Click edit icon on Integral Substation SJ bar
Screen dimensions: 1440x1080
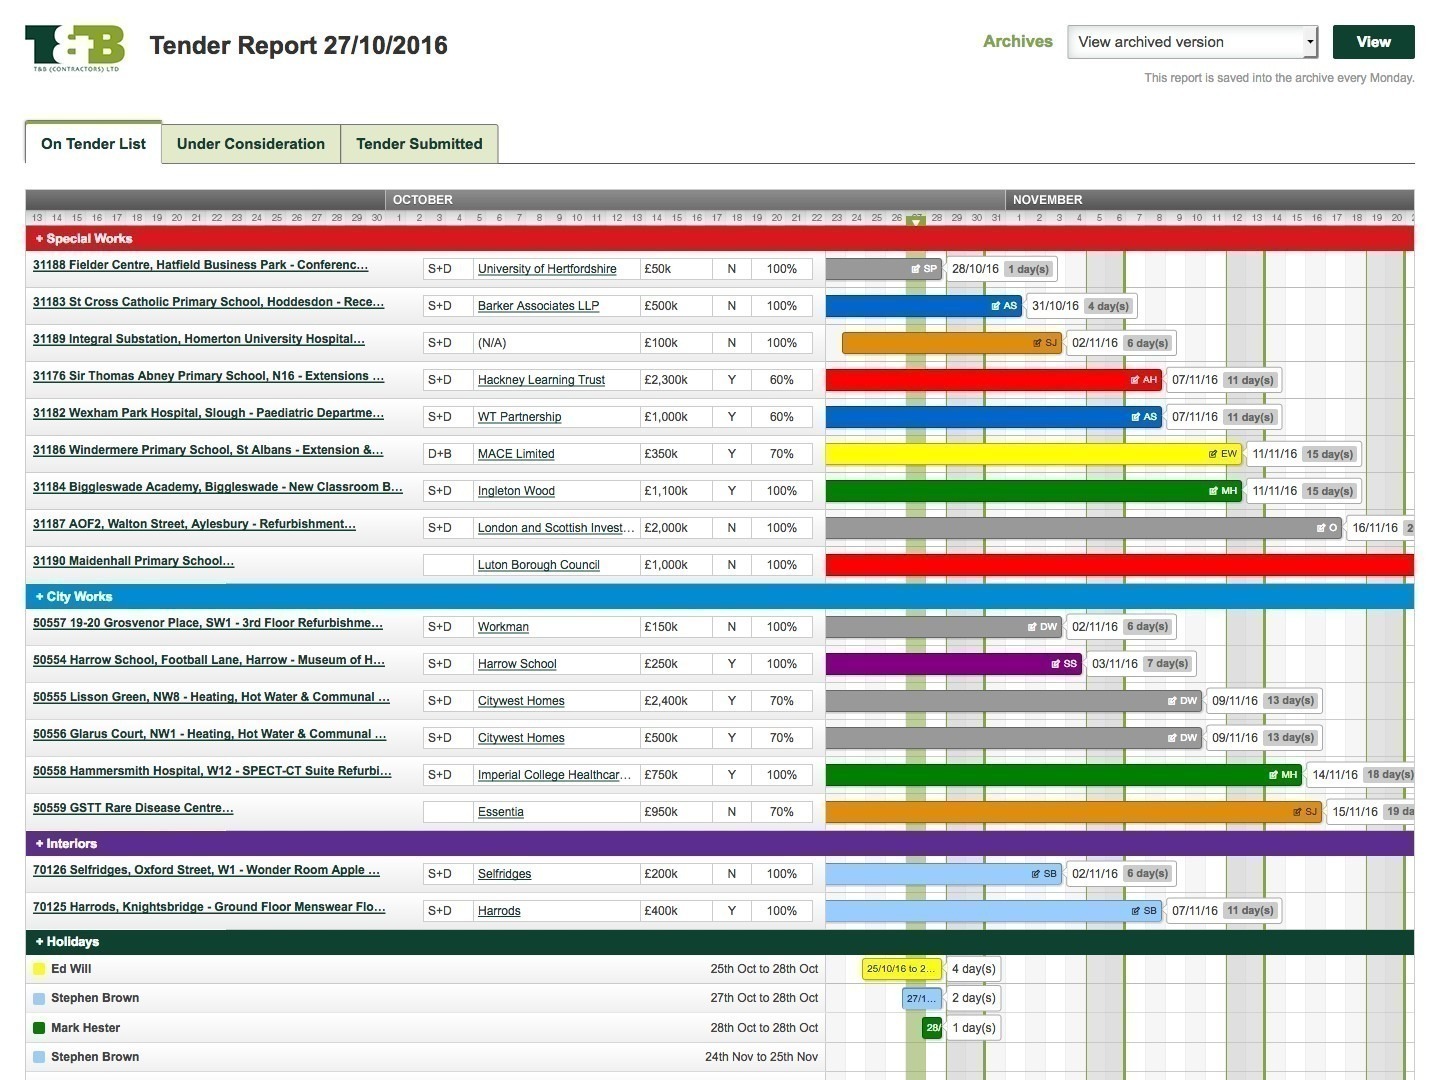click(x=1037, y=343)
